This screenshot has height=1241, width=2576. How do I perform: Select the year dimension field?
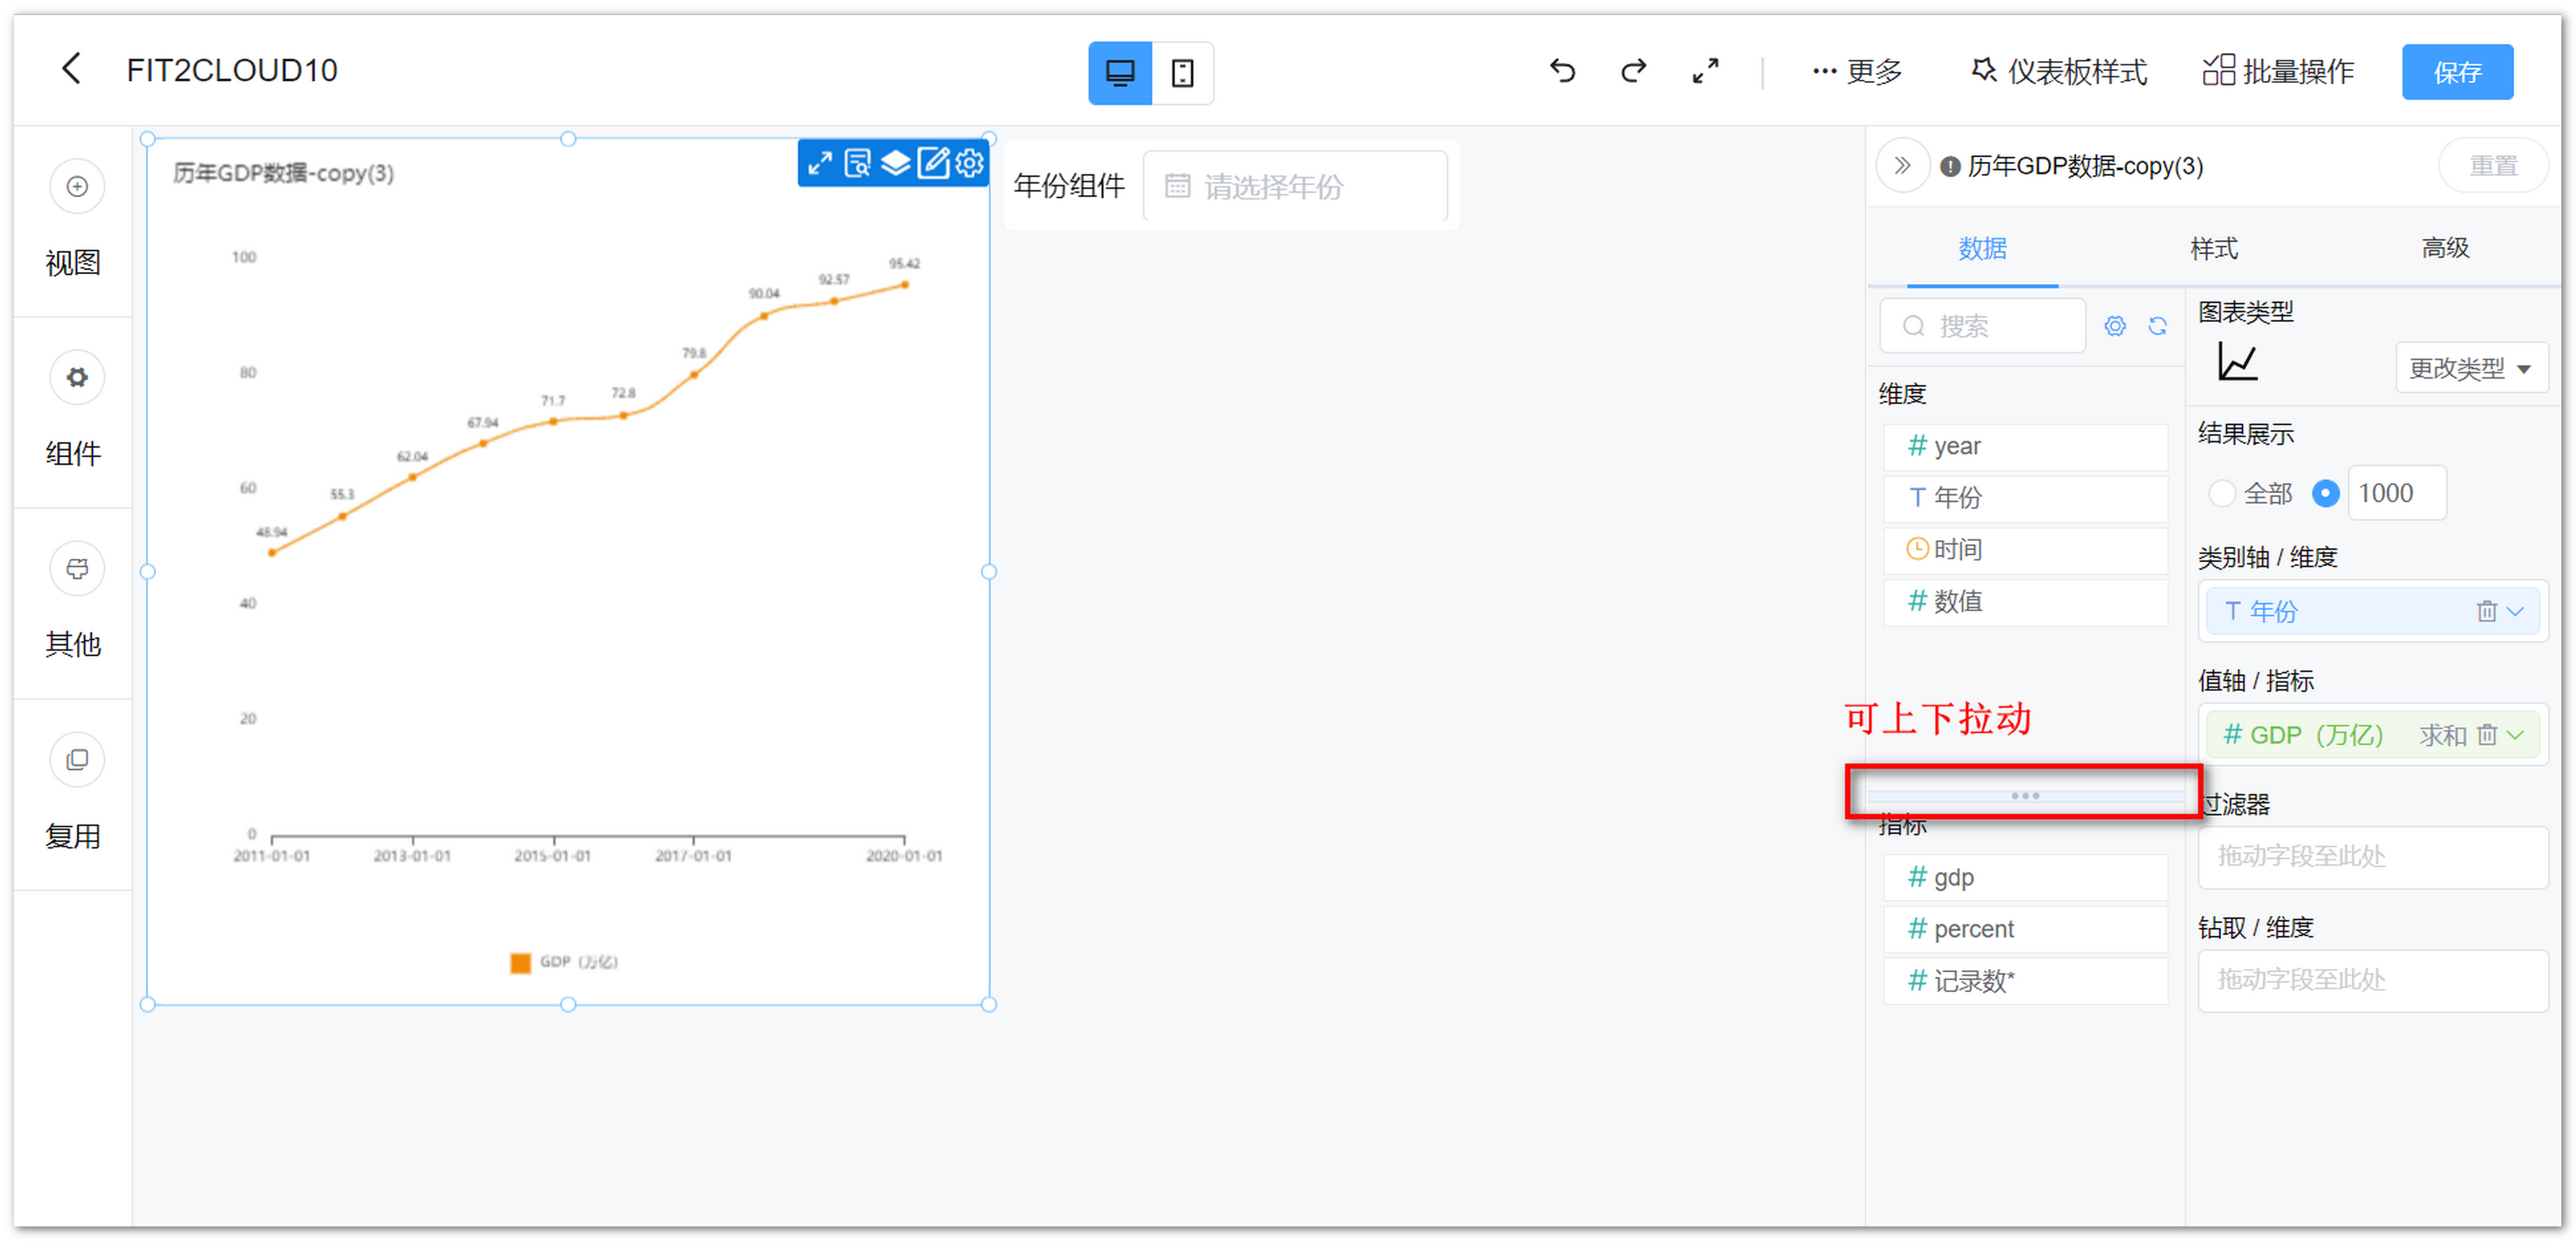[2025, 446]
